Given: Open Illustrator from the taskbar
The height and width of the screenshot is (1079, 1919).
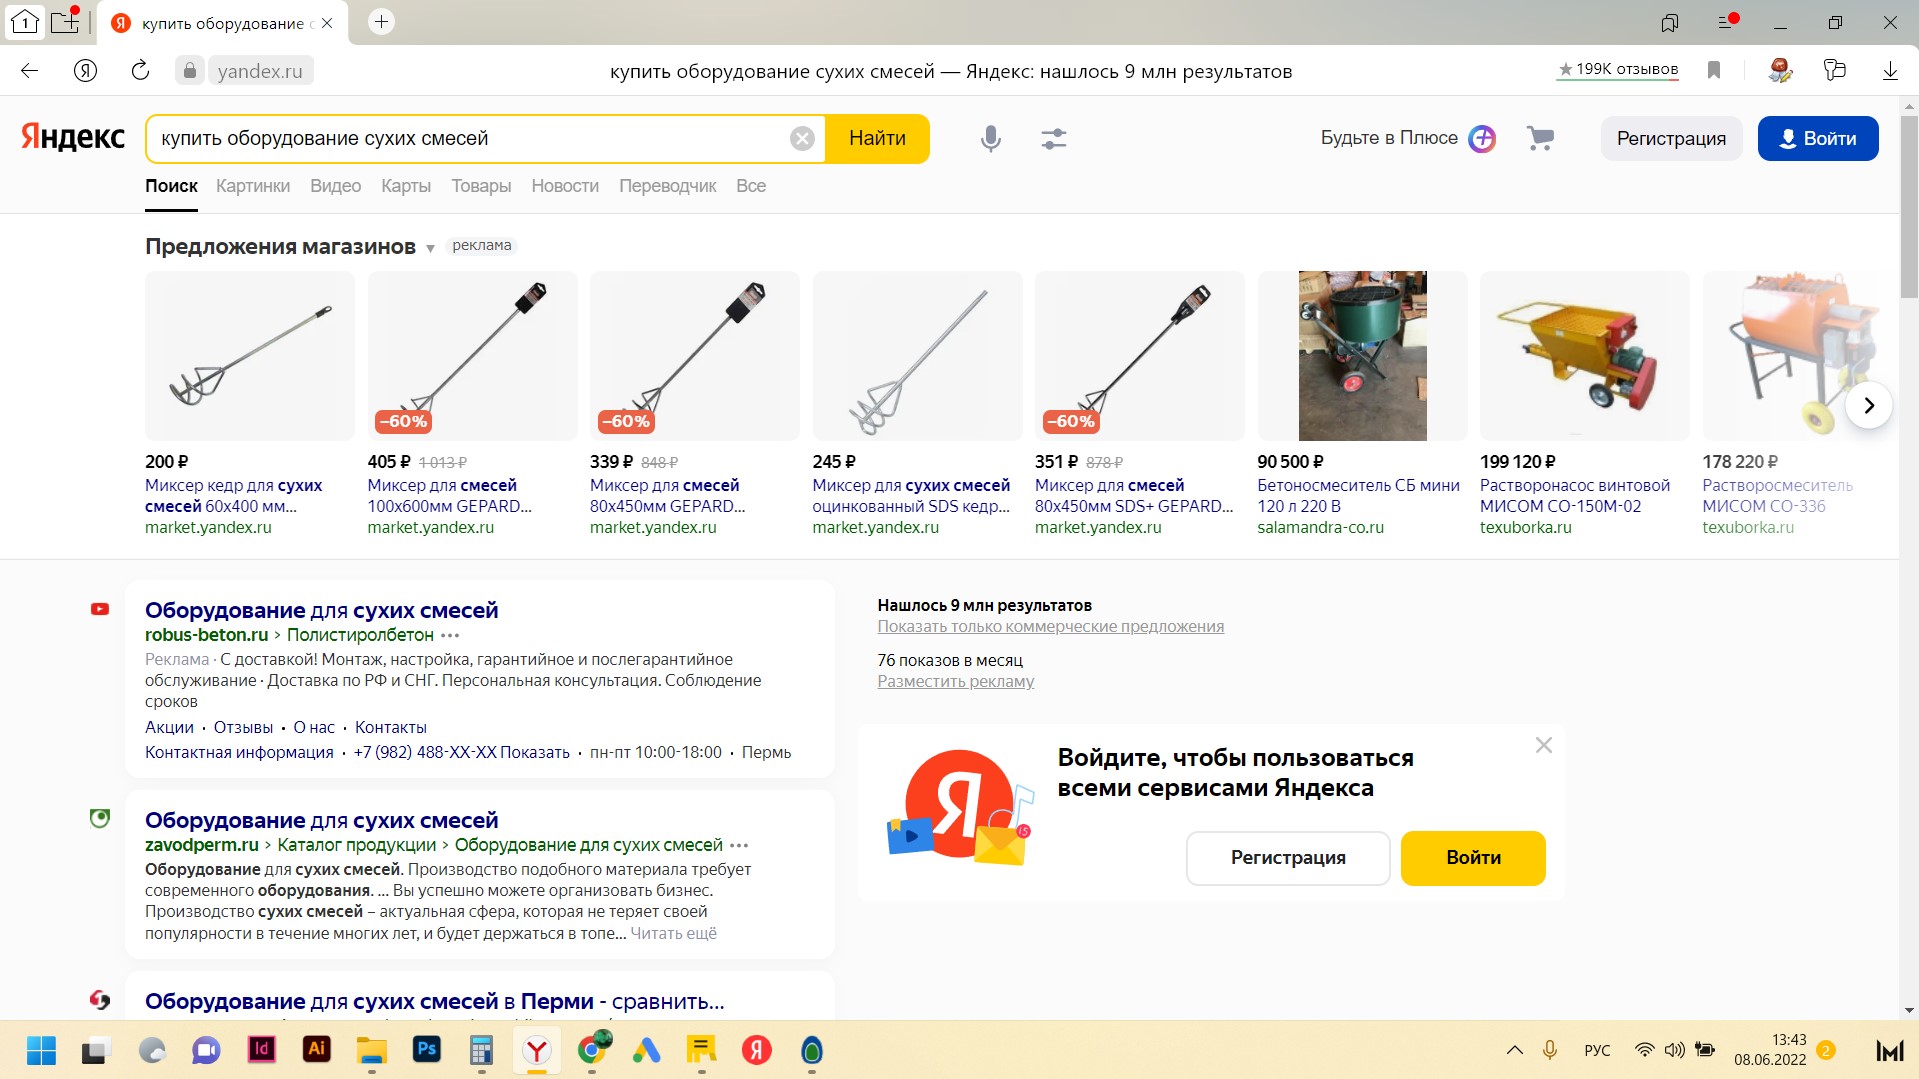Looking at the screenshot, I should pos(317,1051).
